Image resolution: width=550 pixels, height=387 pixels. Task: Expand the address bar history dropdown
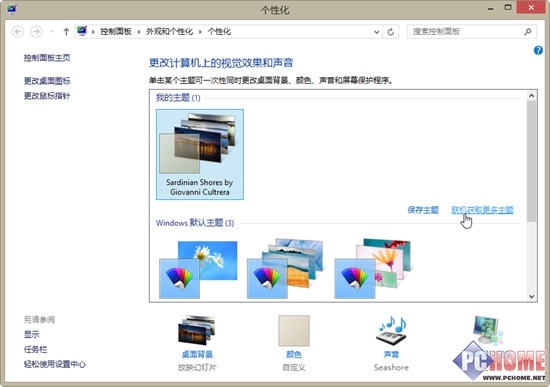pos(376,32)
